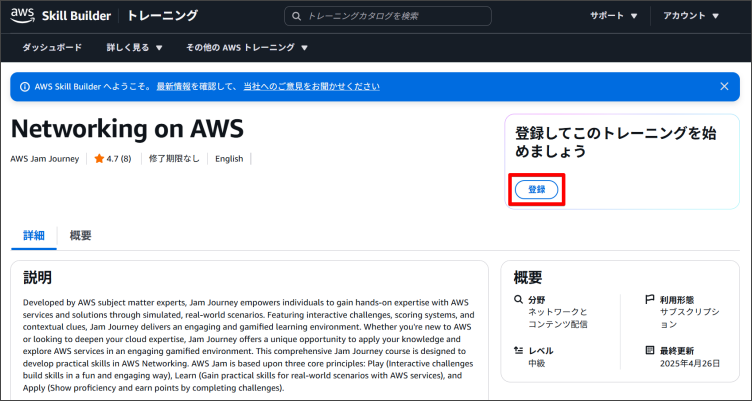The width and height of the screenshot is (752, 401).
Task: Click the 分野 magnifier icon in overview
Action: tap(516, 300)
